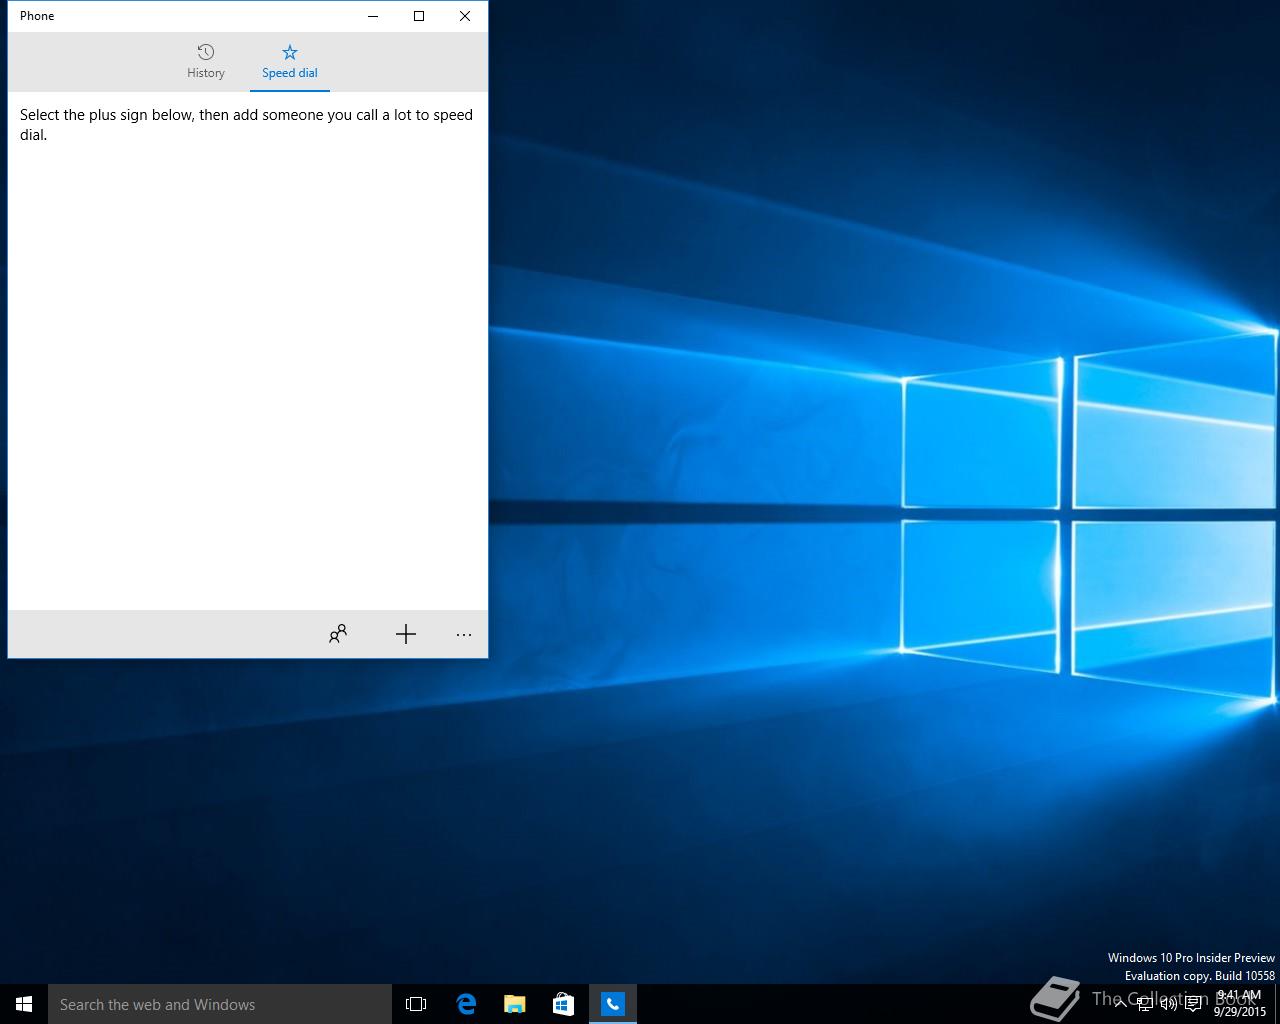The width and height of the screenshot is (1280, 1024).
Task: Select the Speed dial tab
Action: coord(290,62)
